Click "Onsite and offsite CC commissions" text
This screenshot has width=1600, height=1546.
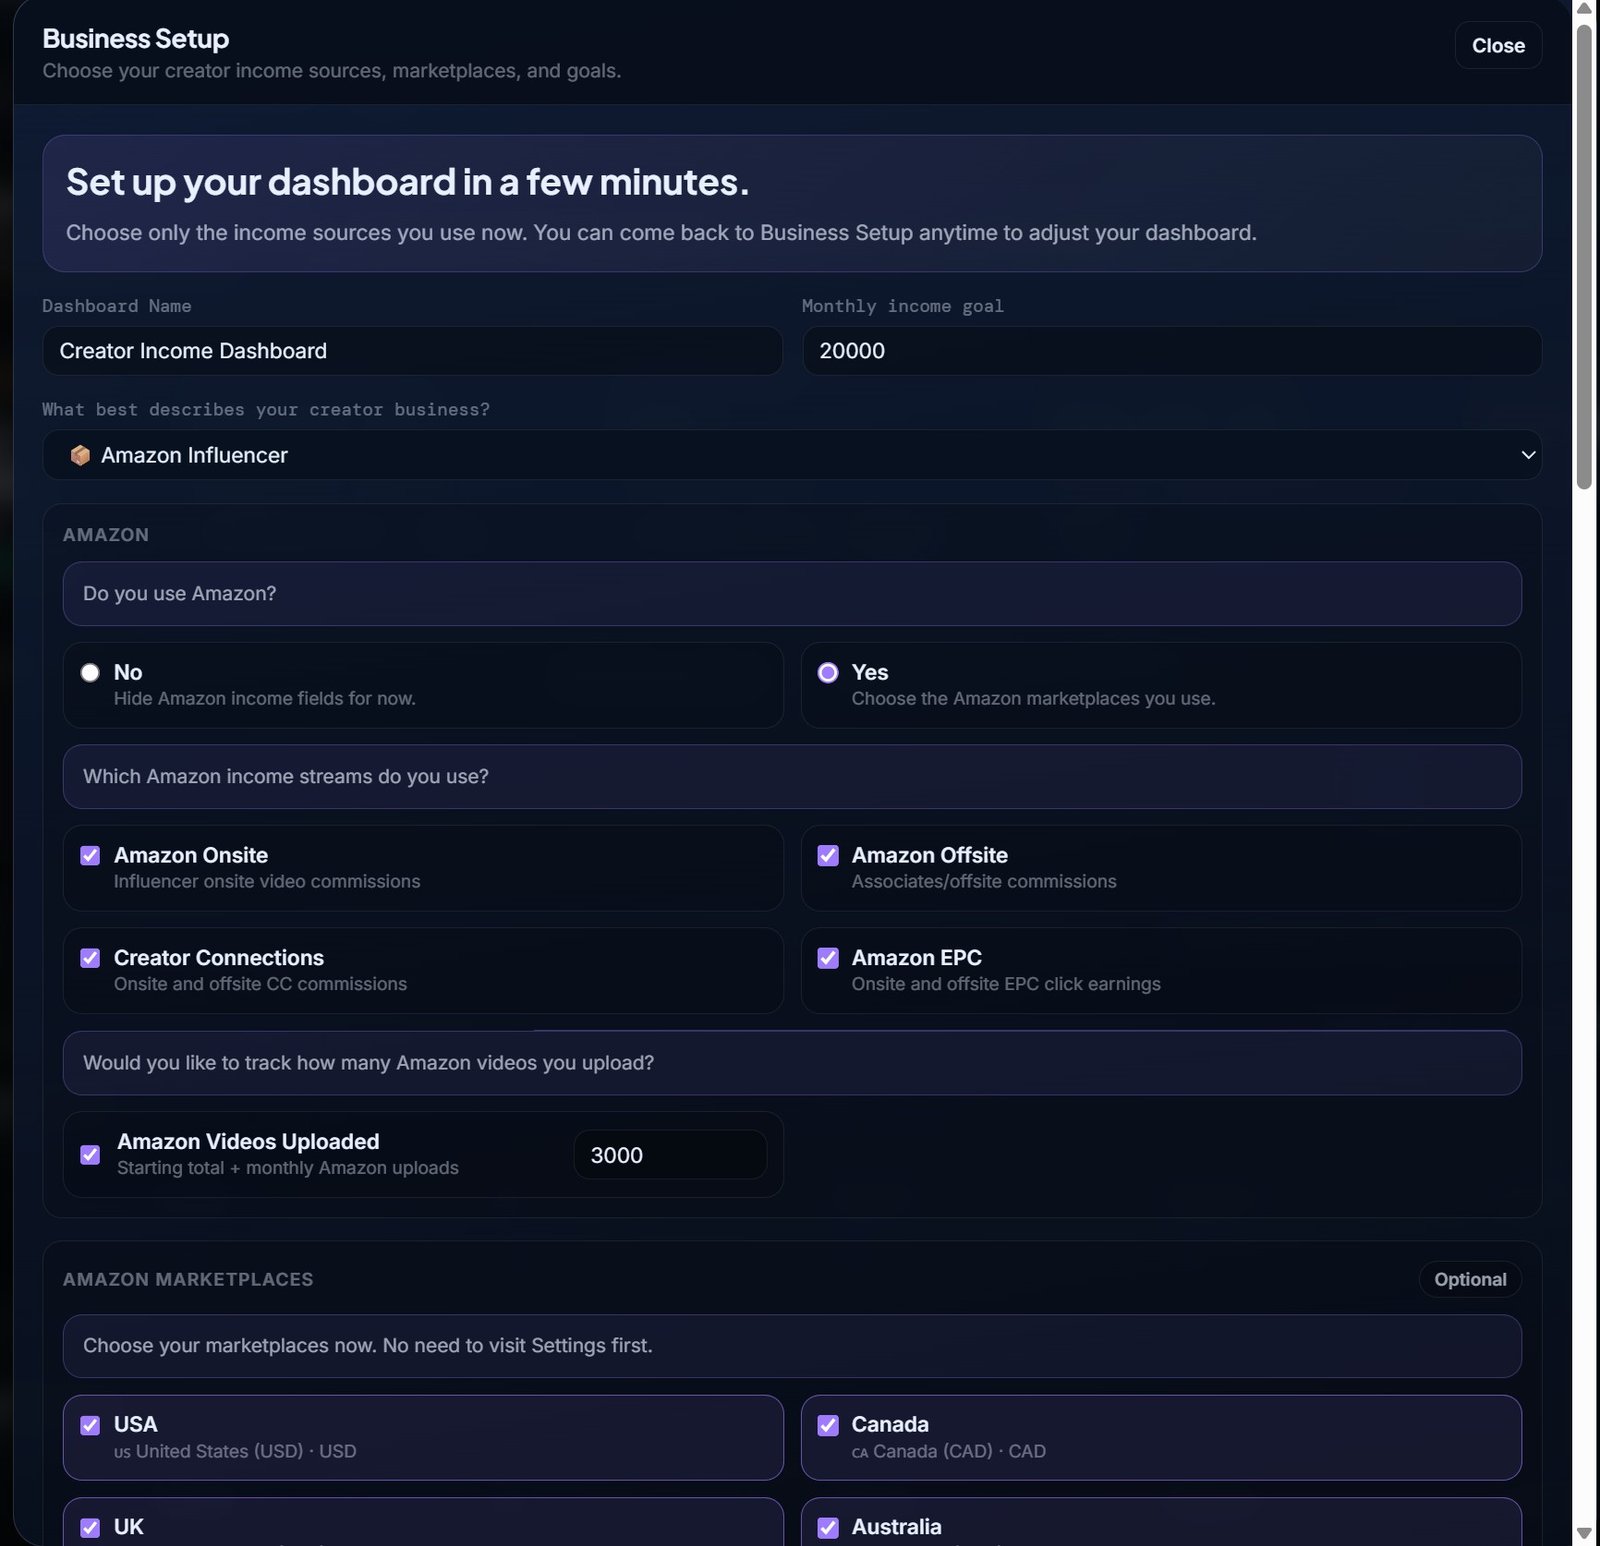(x=261, y=984)
